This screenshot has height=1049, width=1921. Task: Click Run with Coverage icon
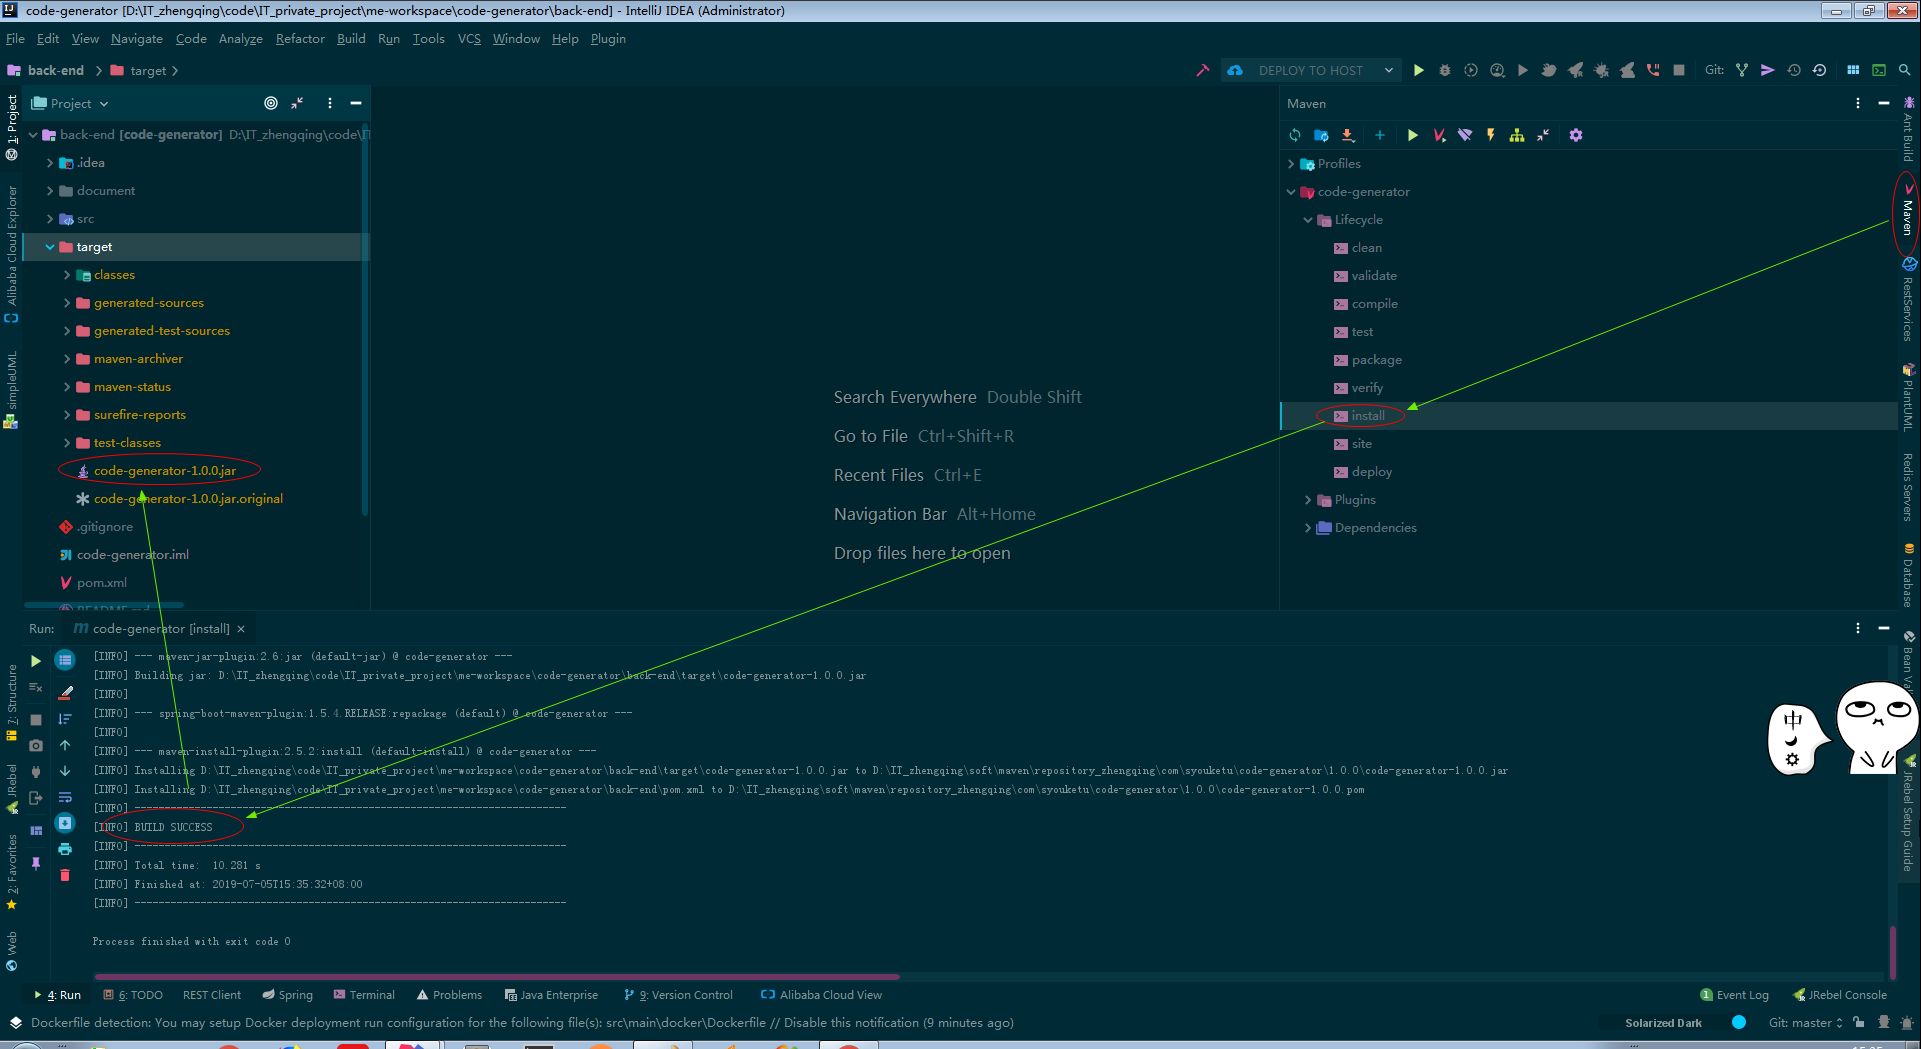coord(1470,70)
